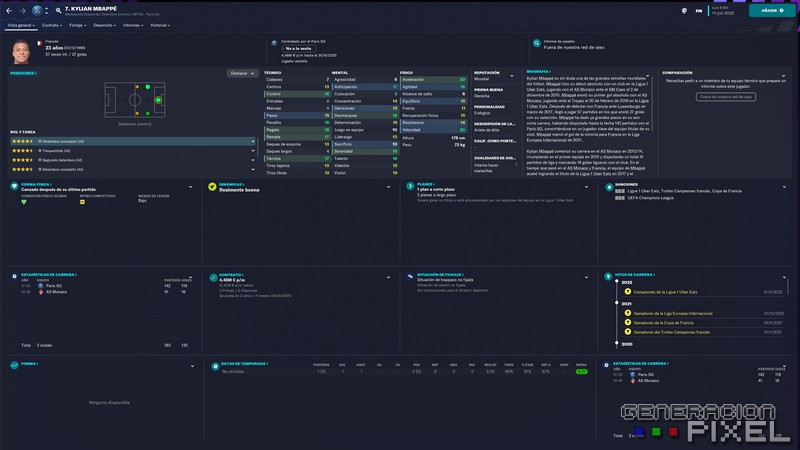Open the Vista general tab menu
This screenshot has height=450, width=800.
[x=21, y=25]
